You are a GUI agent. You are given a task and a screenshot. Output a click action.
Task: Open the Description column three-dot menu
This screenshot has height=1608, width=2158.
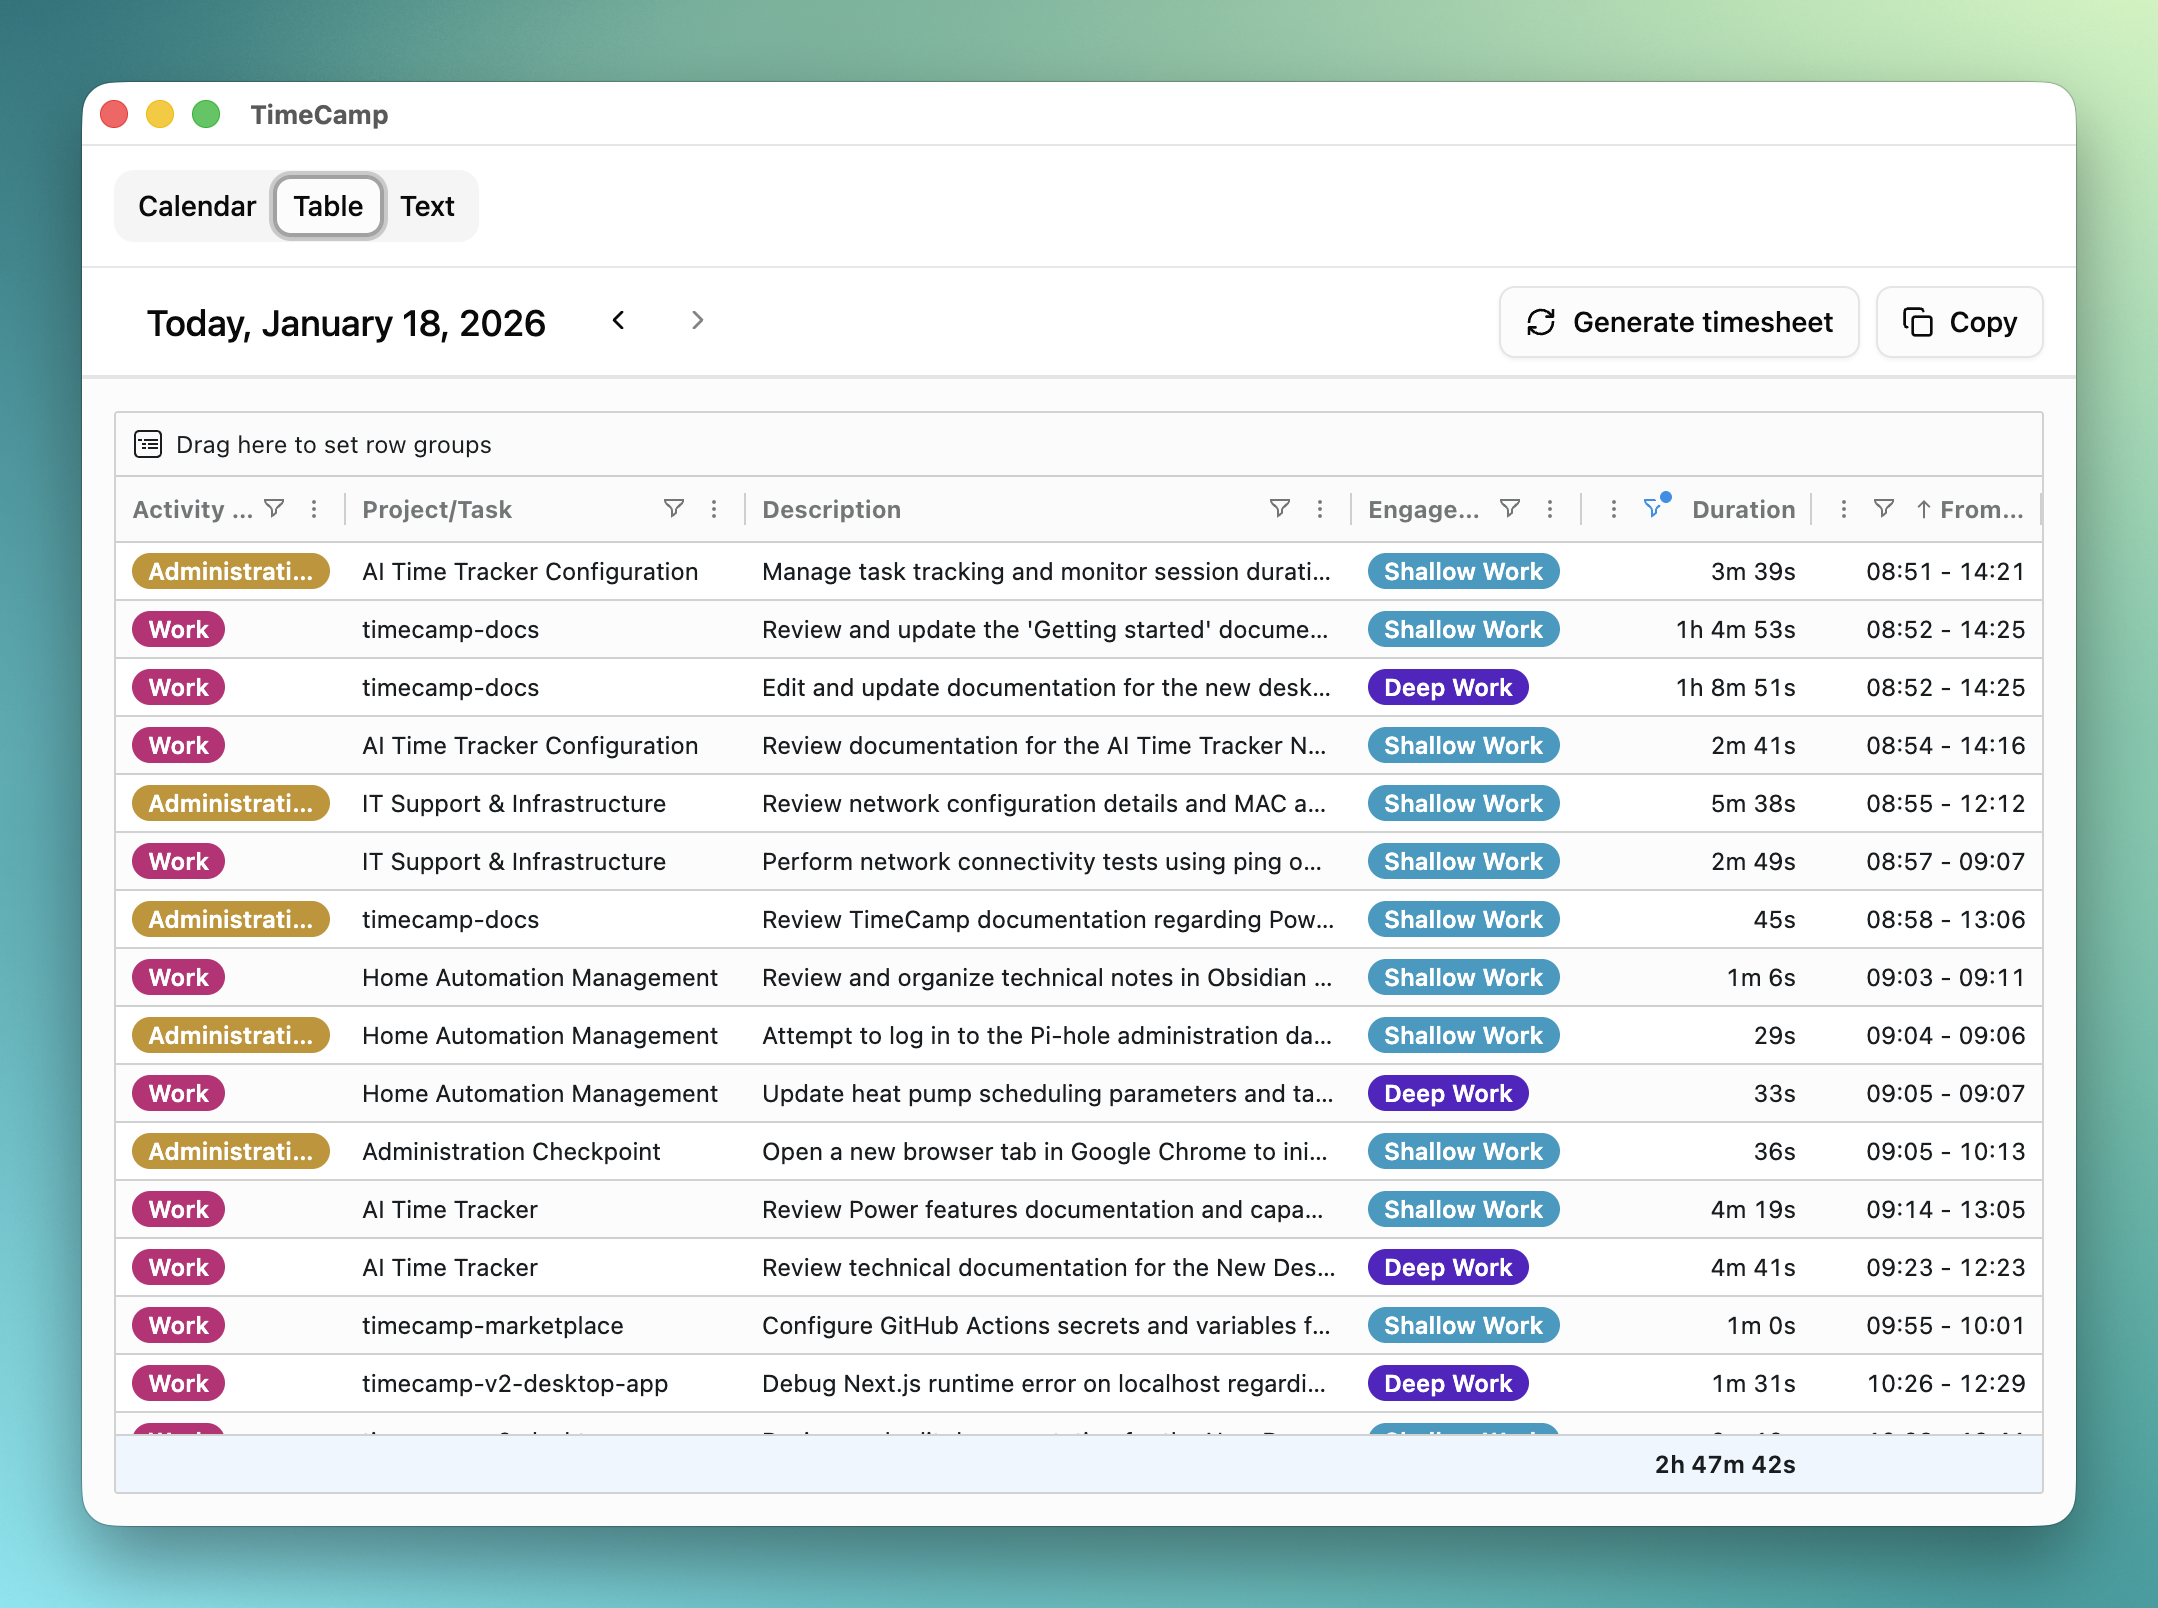[1320, 509]
